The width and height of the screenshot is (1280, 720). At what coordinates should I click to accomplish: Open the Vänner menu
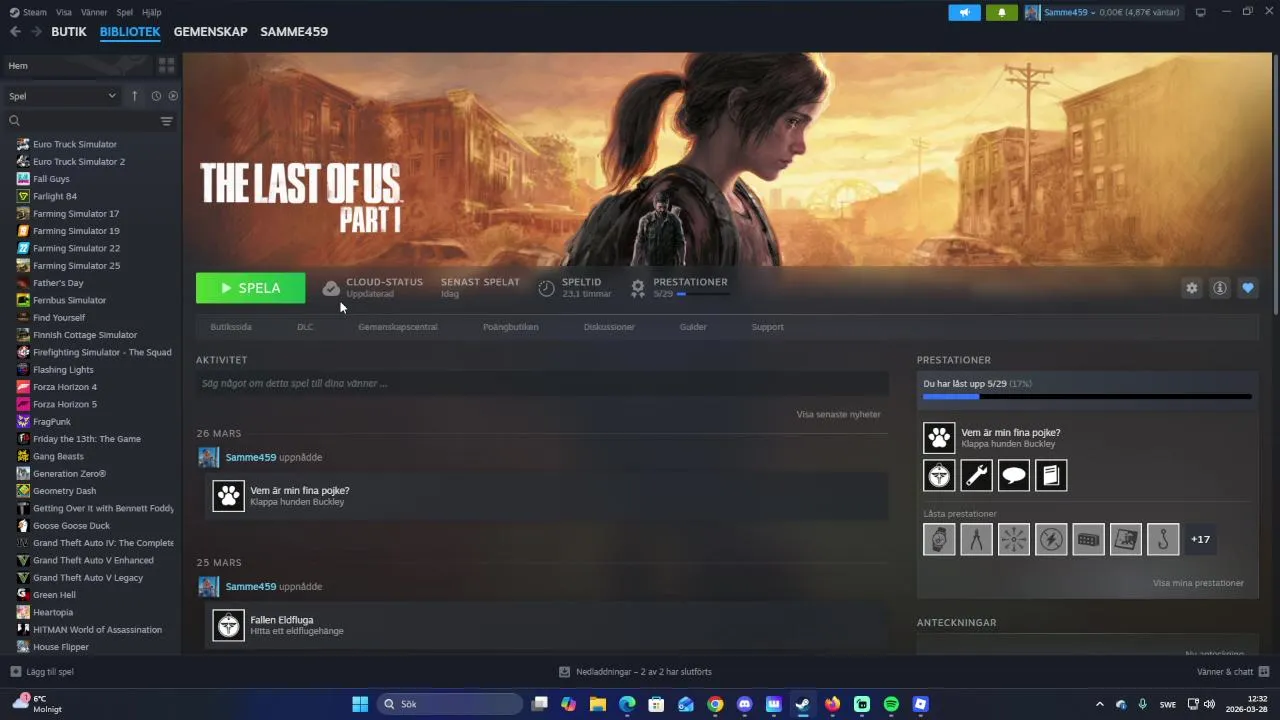[x=94, y=12]
